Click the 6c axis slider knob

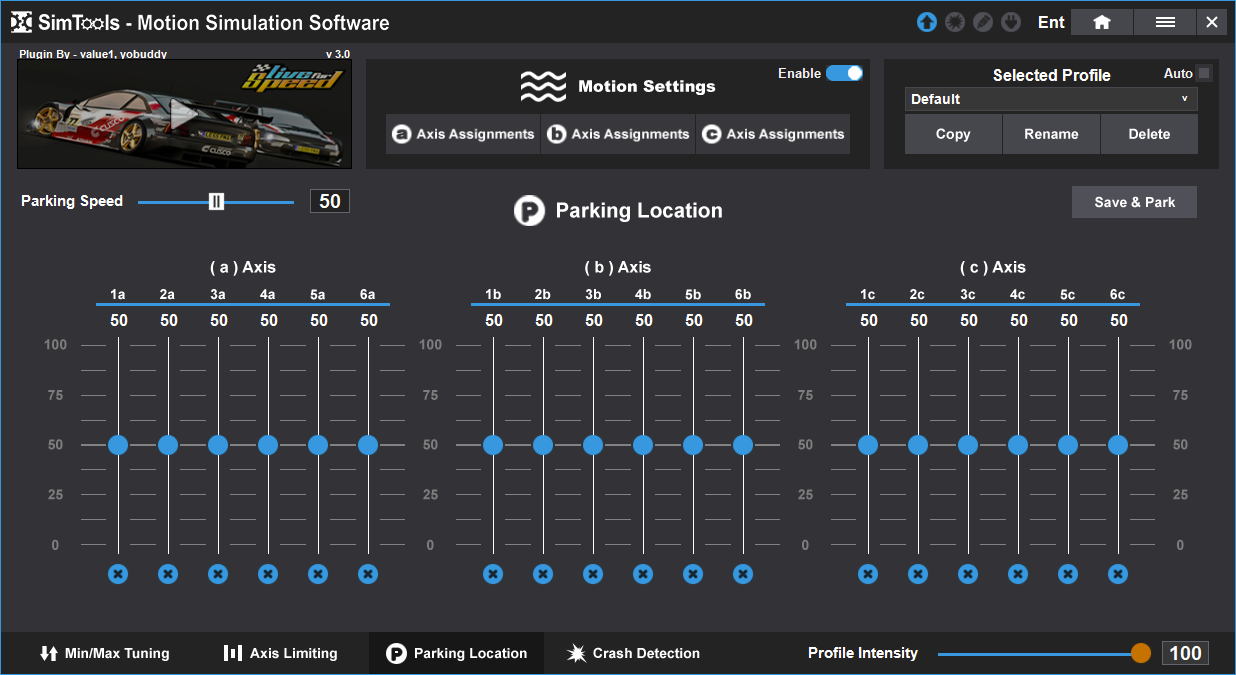pos(1118,445)
